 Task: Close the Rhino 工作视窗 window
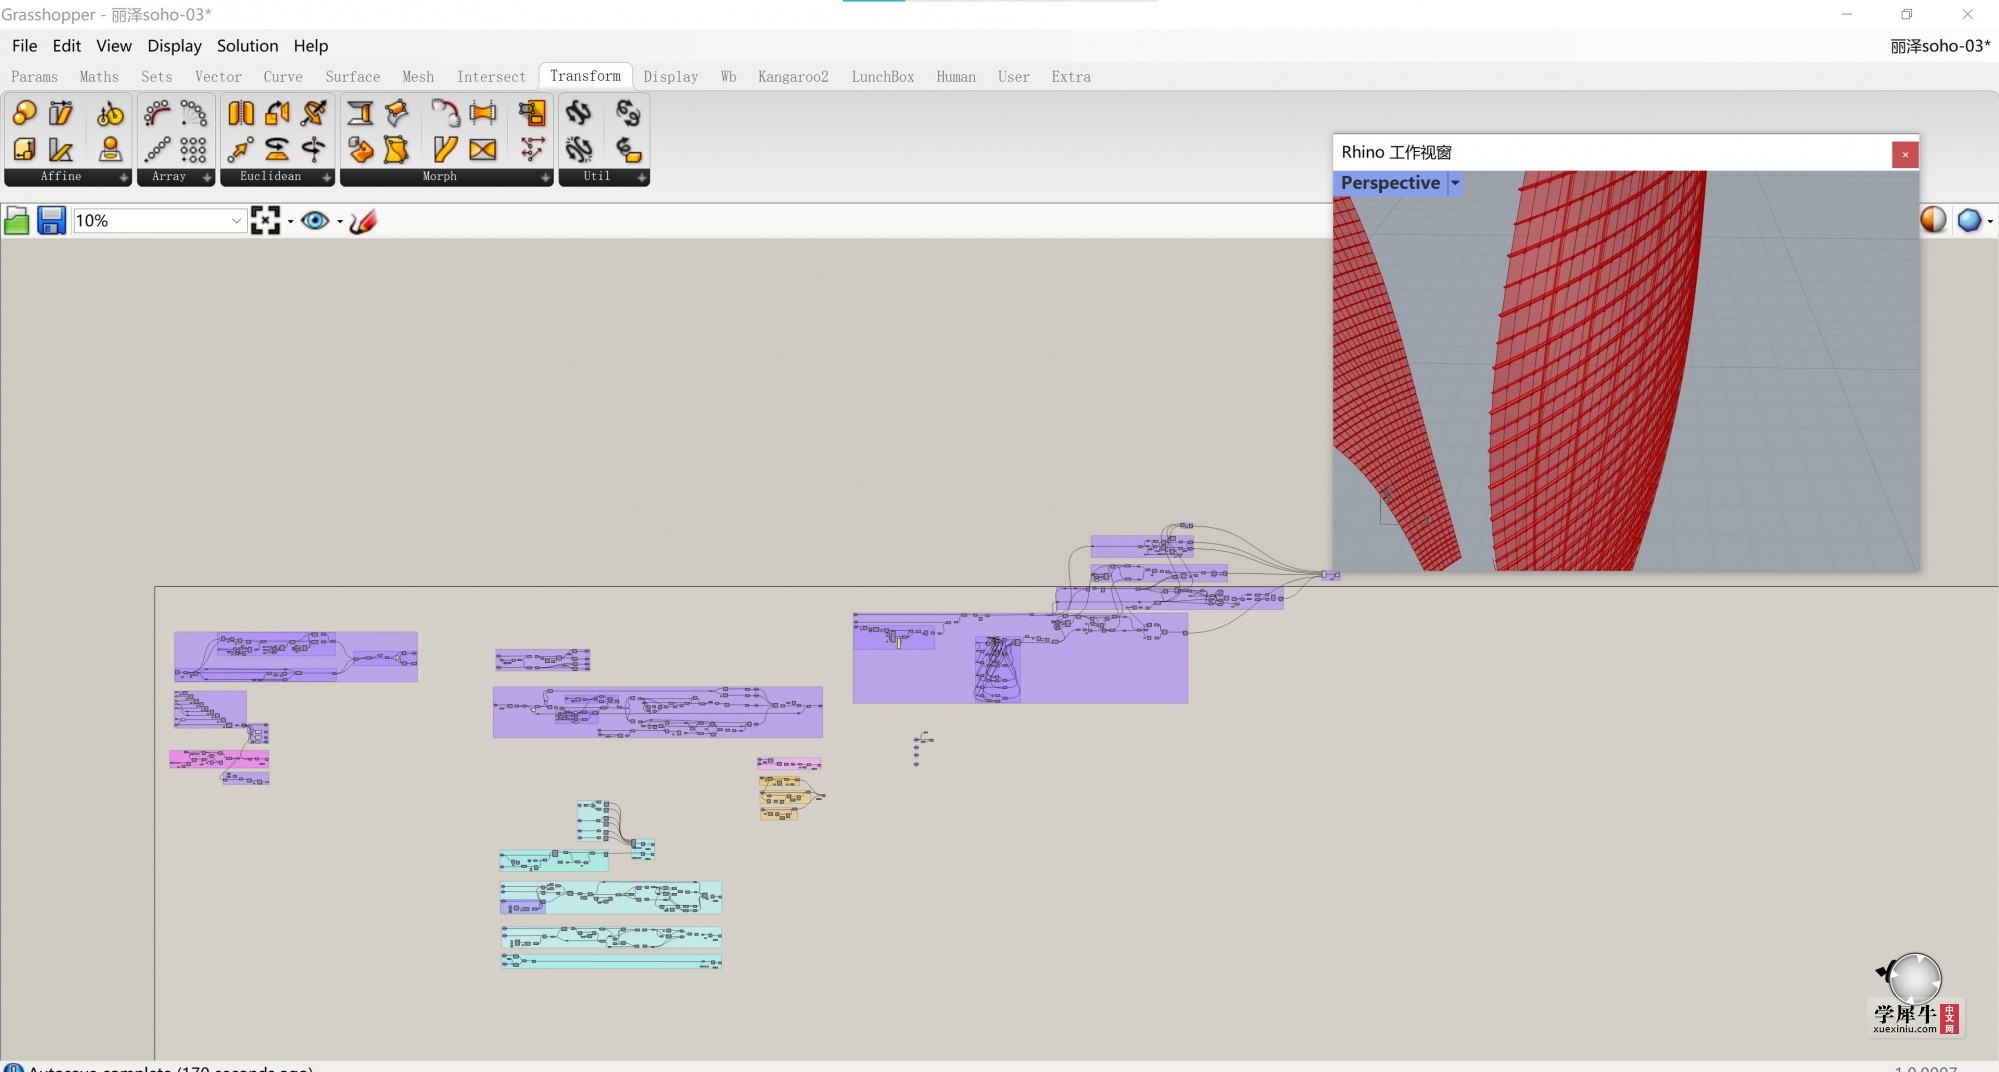(x=1905, y=154)
